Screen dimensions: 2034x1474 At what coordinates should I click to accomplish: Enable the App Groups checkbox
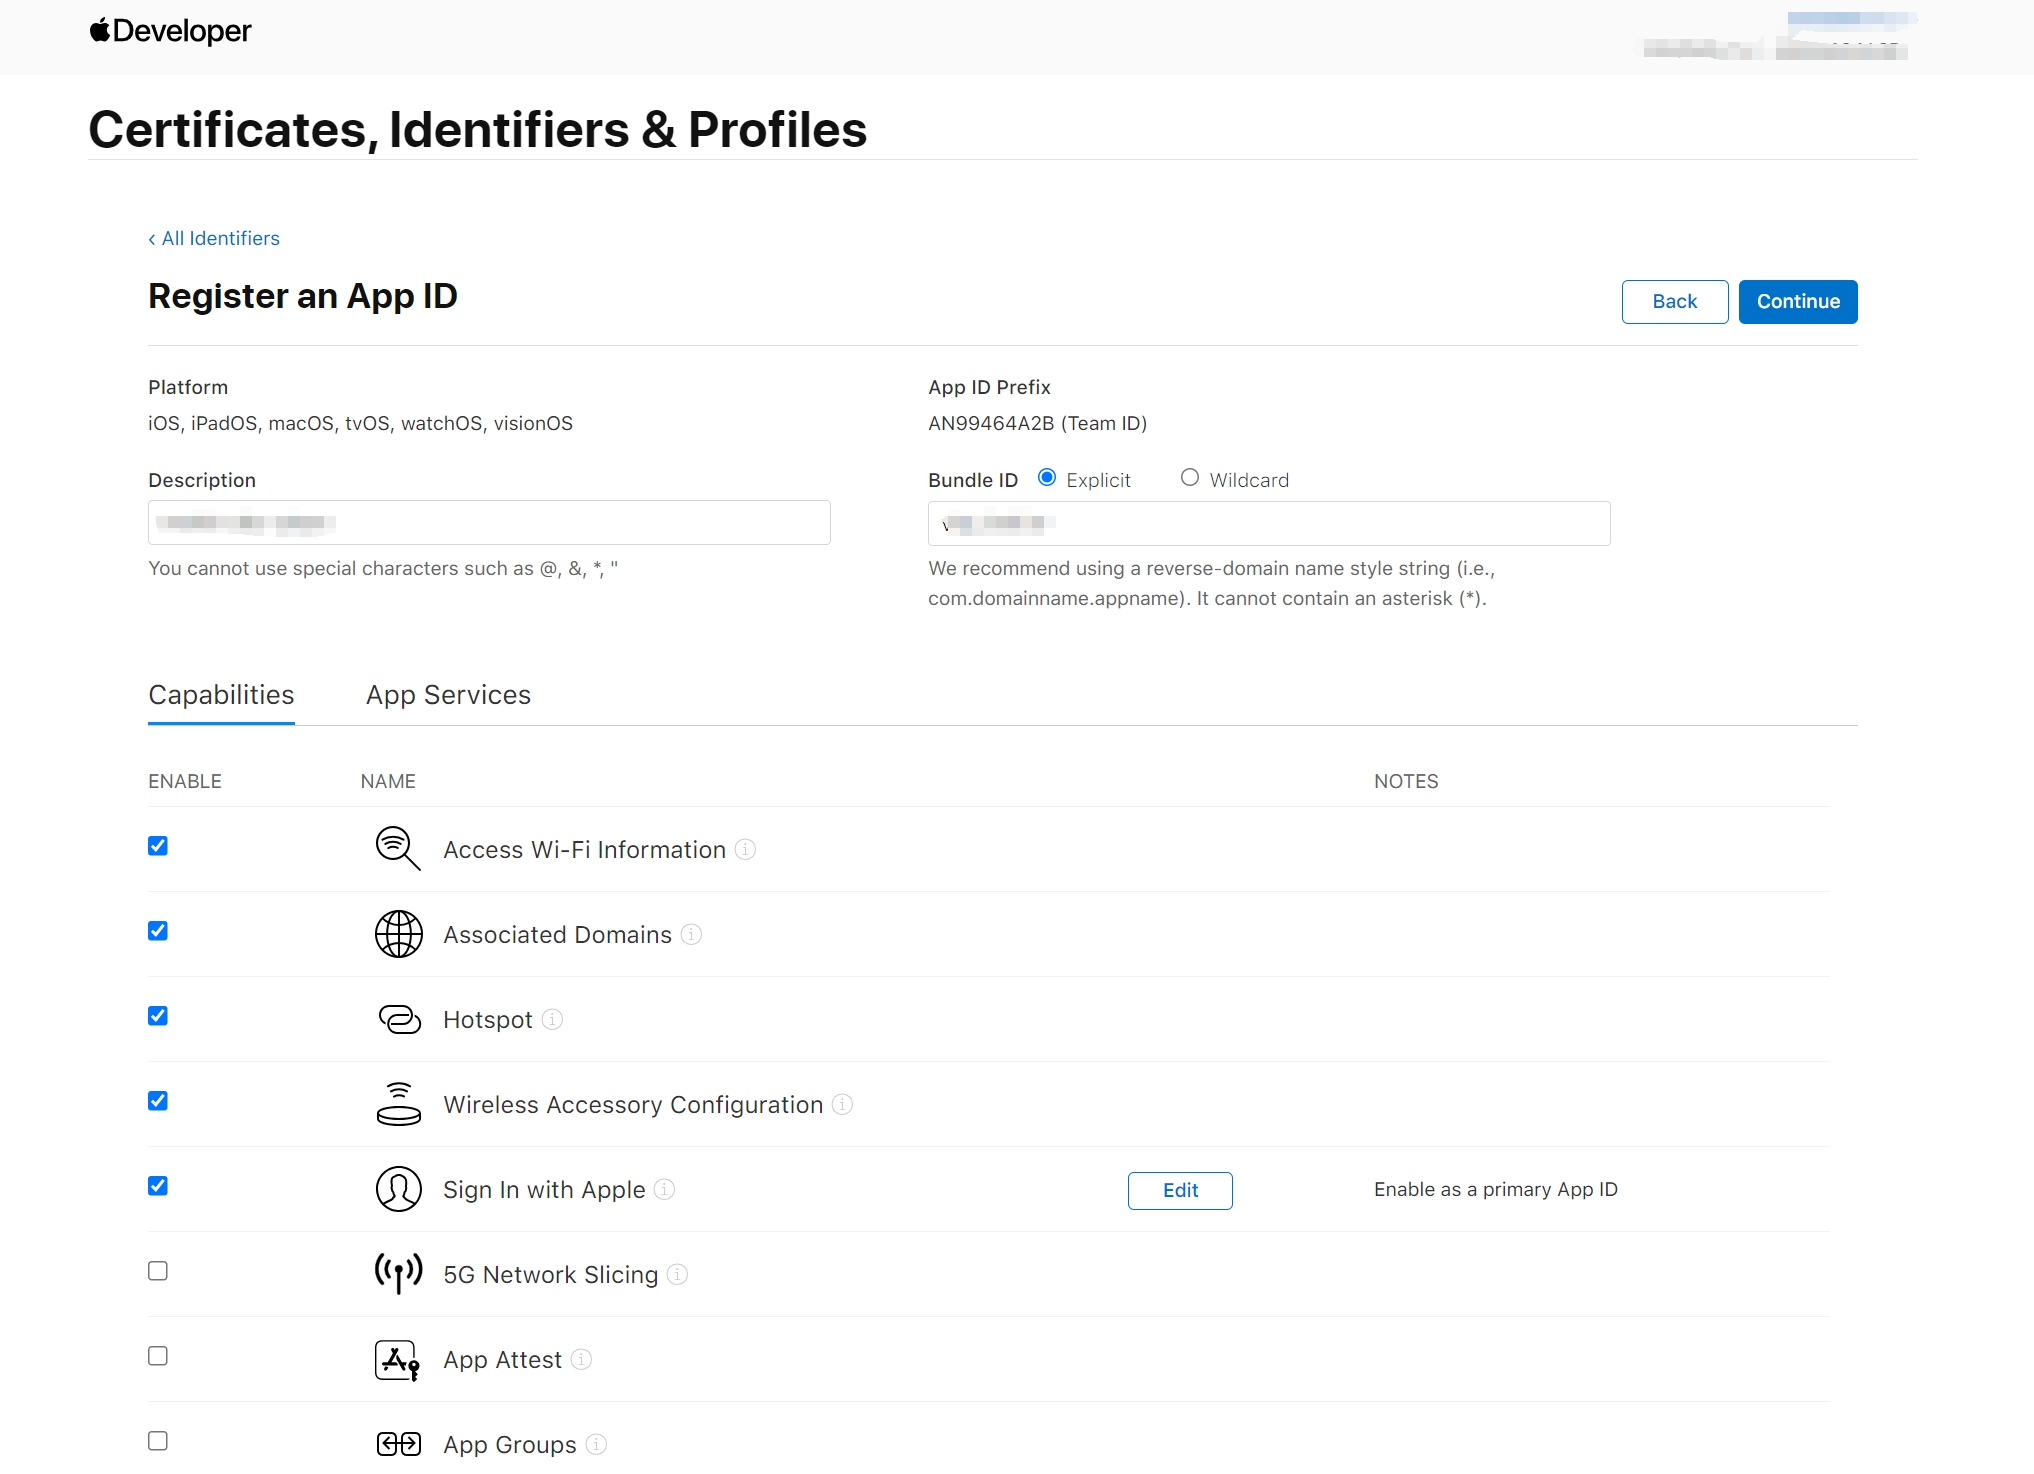pos(158,1441)
